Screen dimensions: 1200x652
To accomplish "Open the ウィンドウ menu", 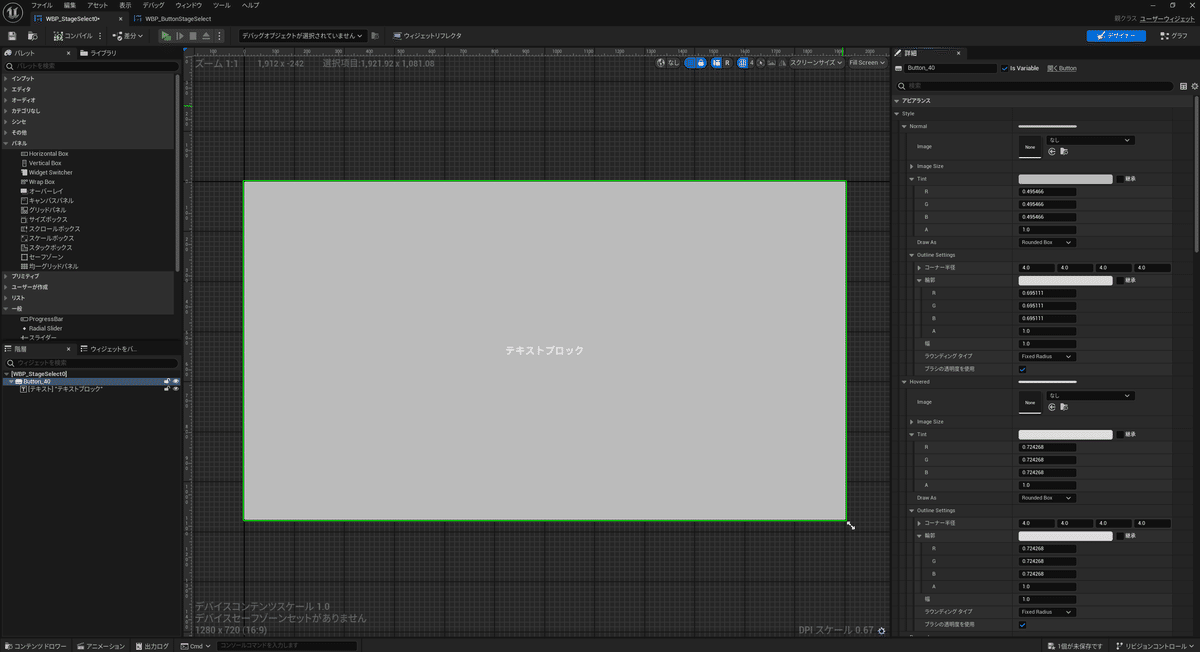I will click(188, 5).
